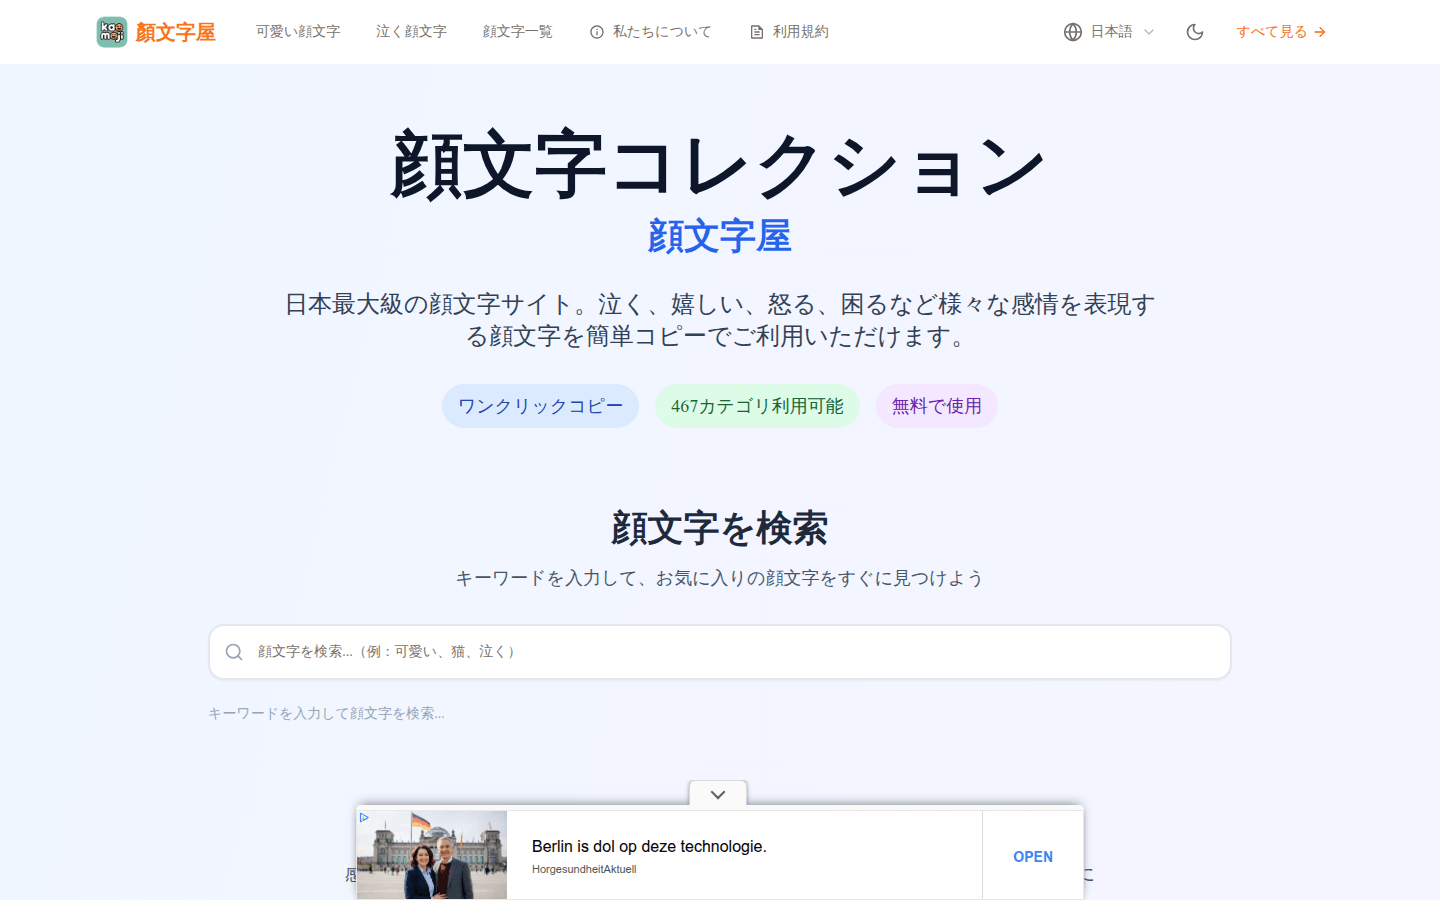The image size is (1440, 900).
Task: Open the 顔文字一覧 page
Action: coord(517,31)
